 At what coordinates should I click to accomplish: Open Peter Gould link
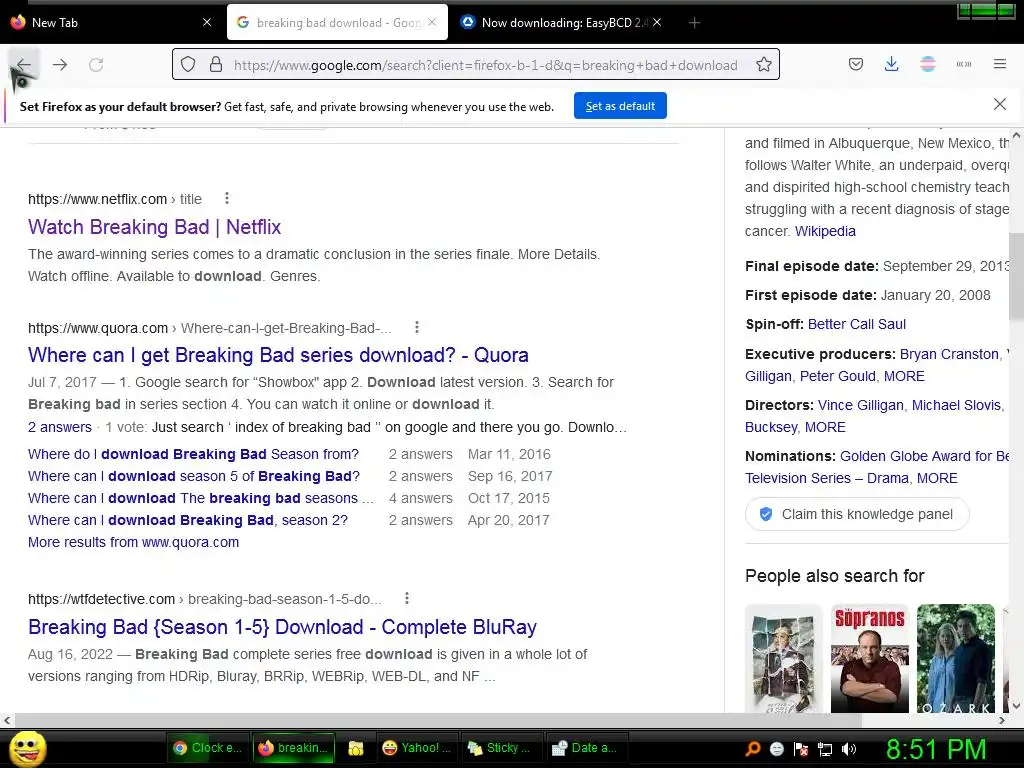pyautogui.click(x=838, y=376)
